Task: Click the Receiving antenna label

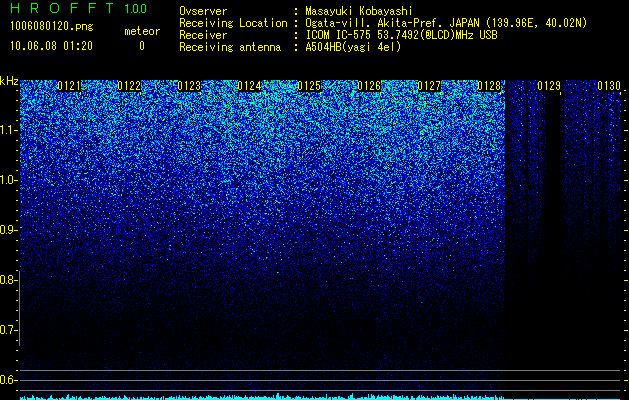Action: tap(230, 47)
